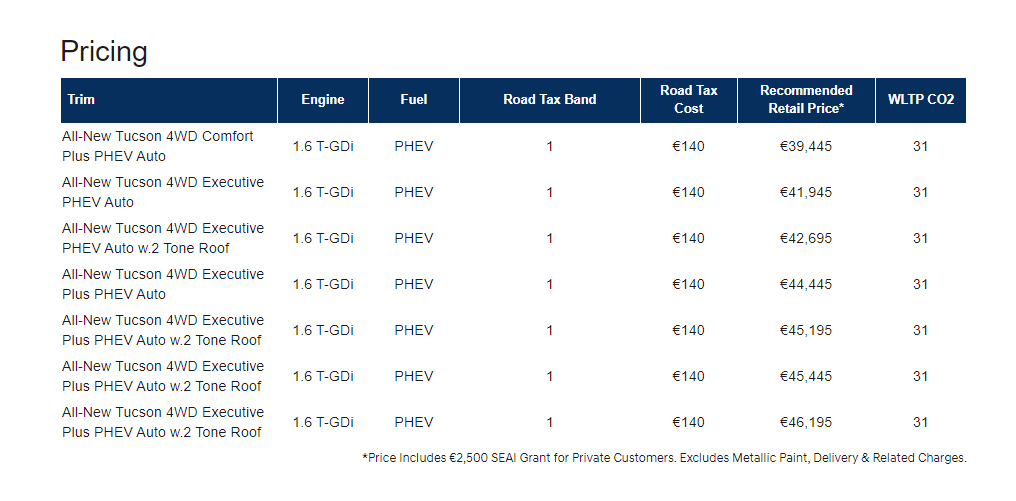Click the €44,445 price cell
This screenshot has width=1016, height=501.
(x=806, y=285)
